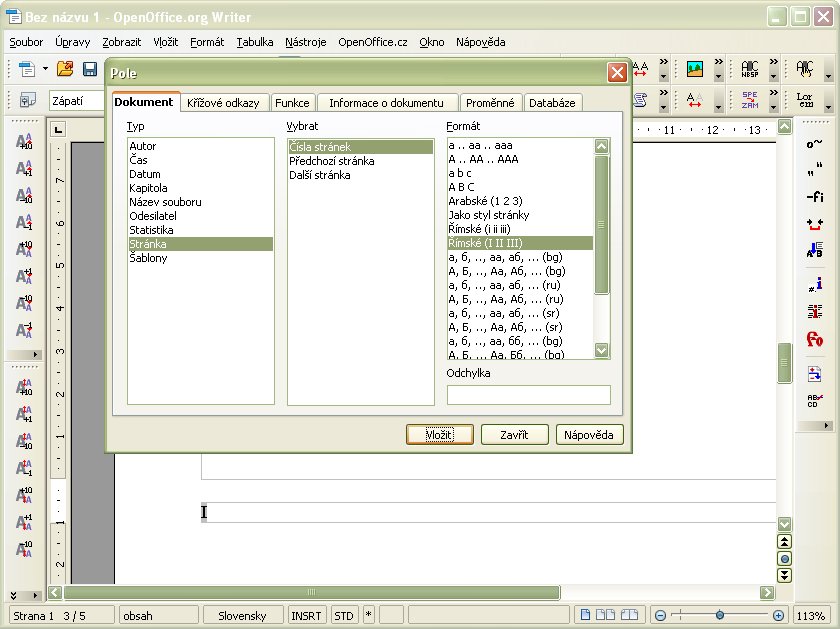Open dropdown arrow beside ABC hand icon
Viewport: 840px width, 629px height.
[828, 76]
